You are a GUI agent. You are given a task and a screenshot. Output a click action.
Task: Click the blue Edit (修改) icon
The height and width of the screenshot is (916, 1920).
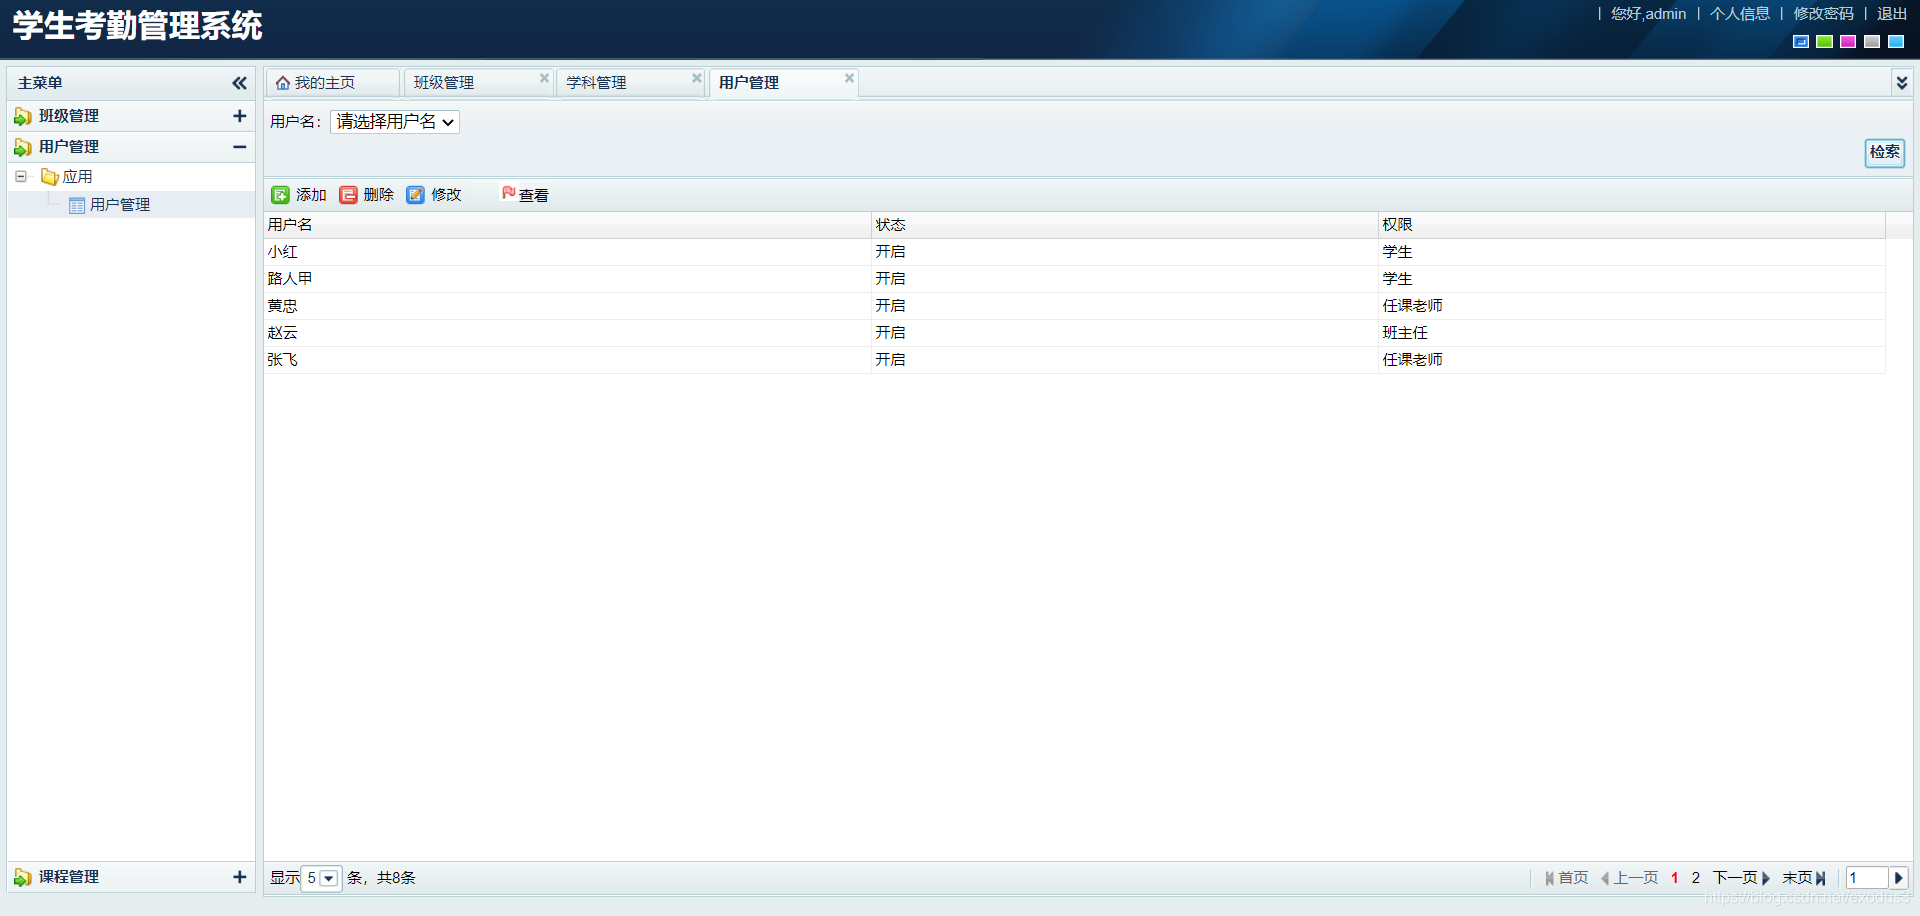tap(415, 195)
